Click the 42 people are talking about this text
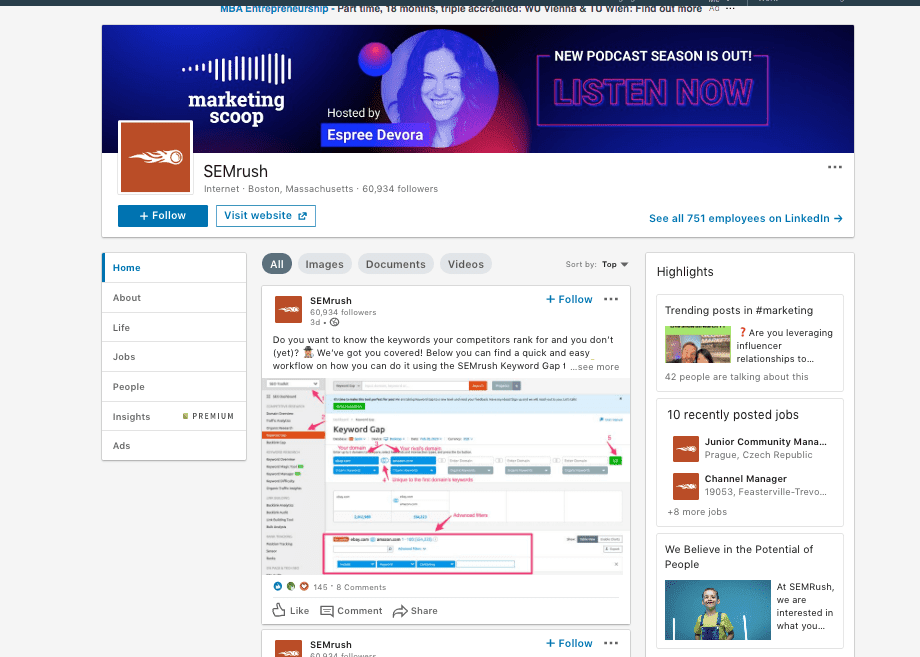The width and height of the screenshot is (920, 657). [x=736, y=377]
